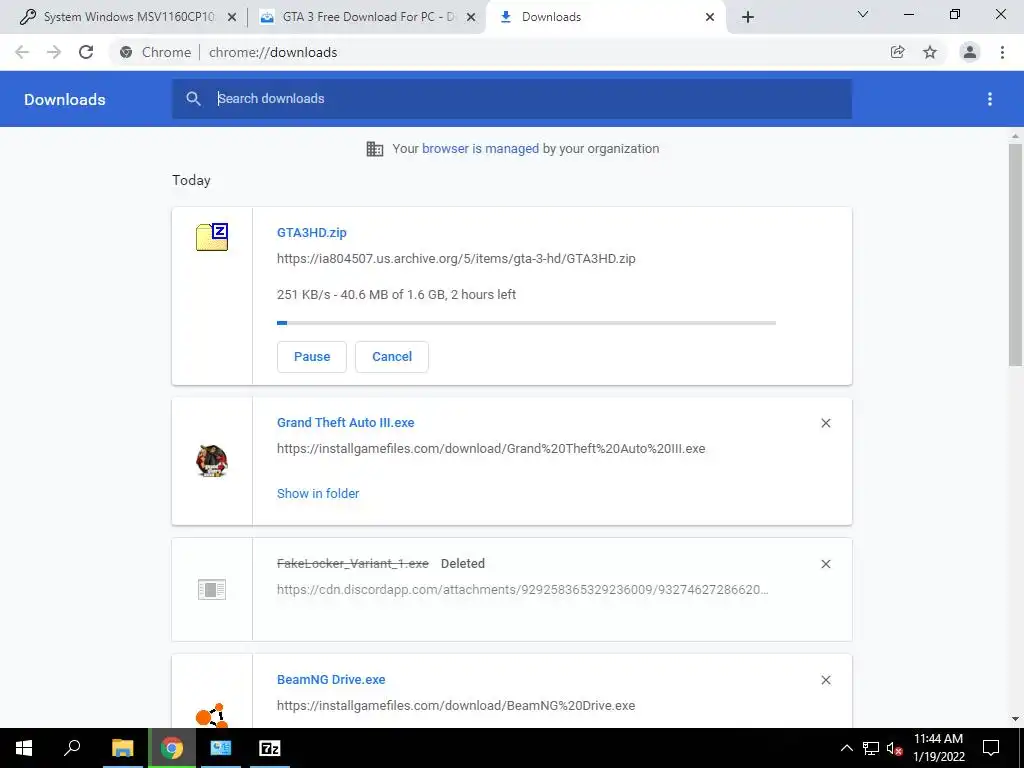1024x768 pixels.
Task: Close the GTA 3 Free Download tab
Action: [471, 17]
